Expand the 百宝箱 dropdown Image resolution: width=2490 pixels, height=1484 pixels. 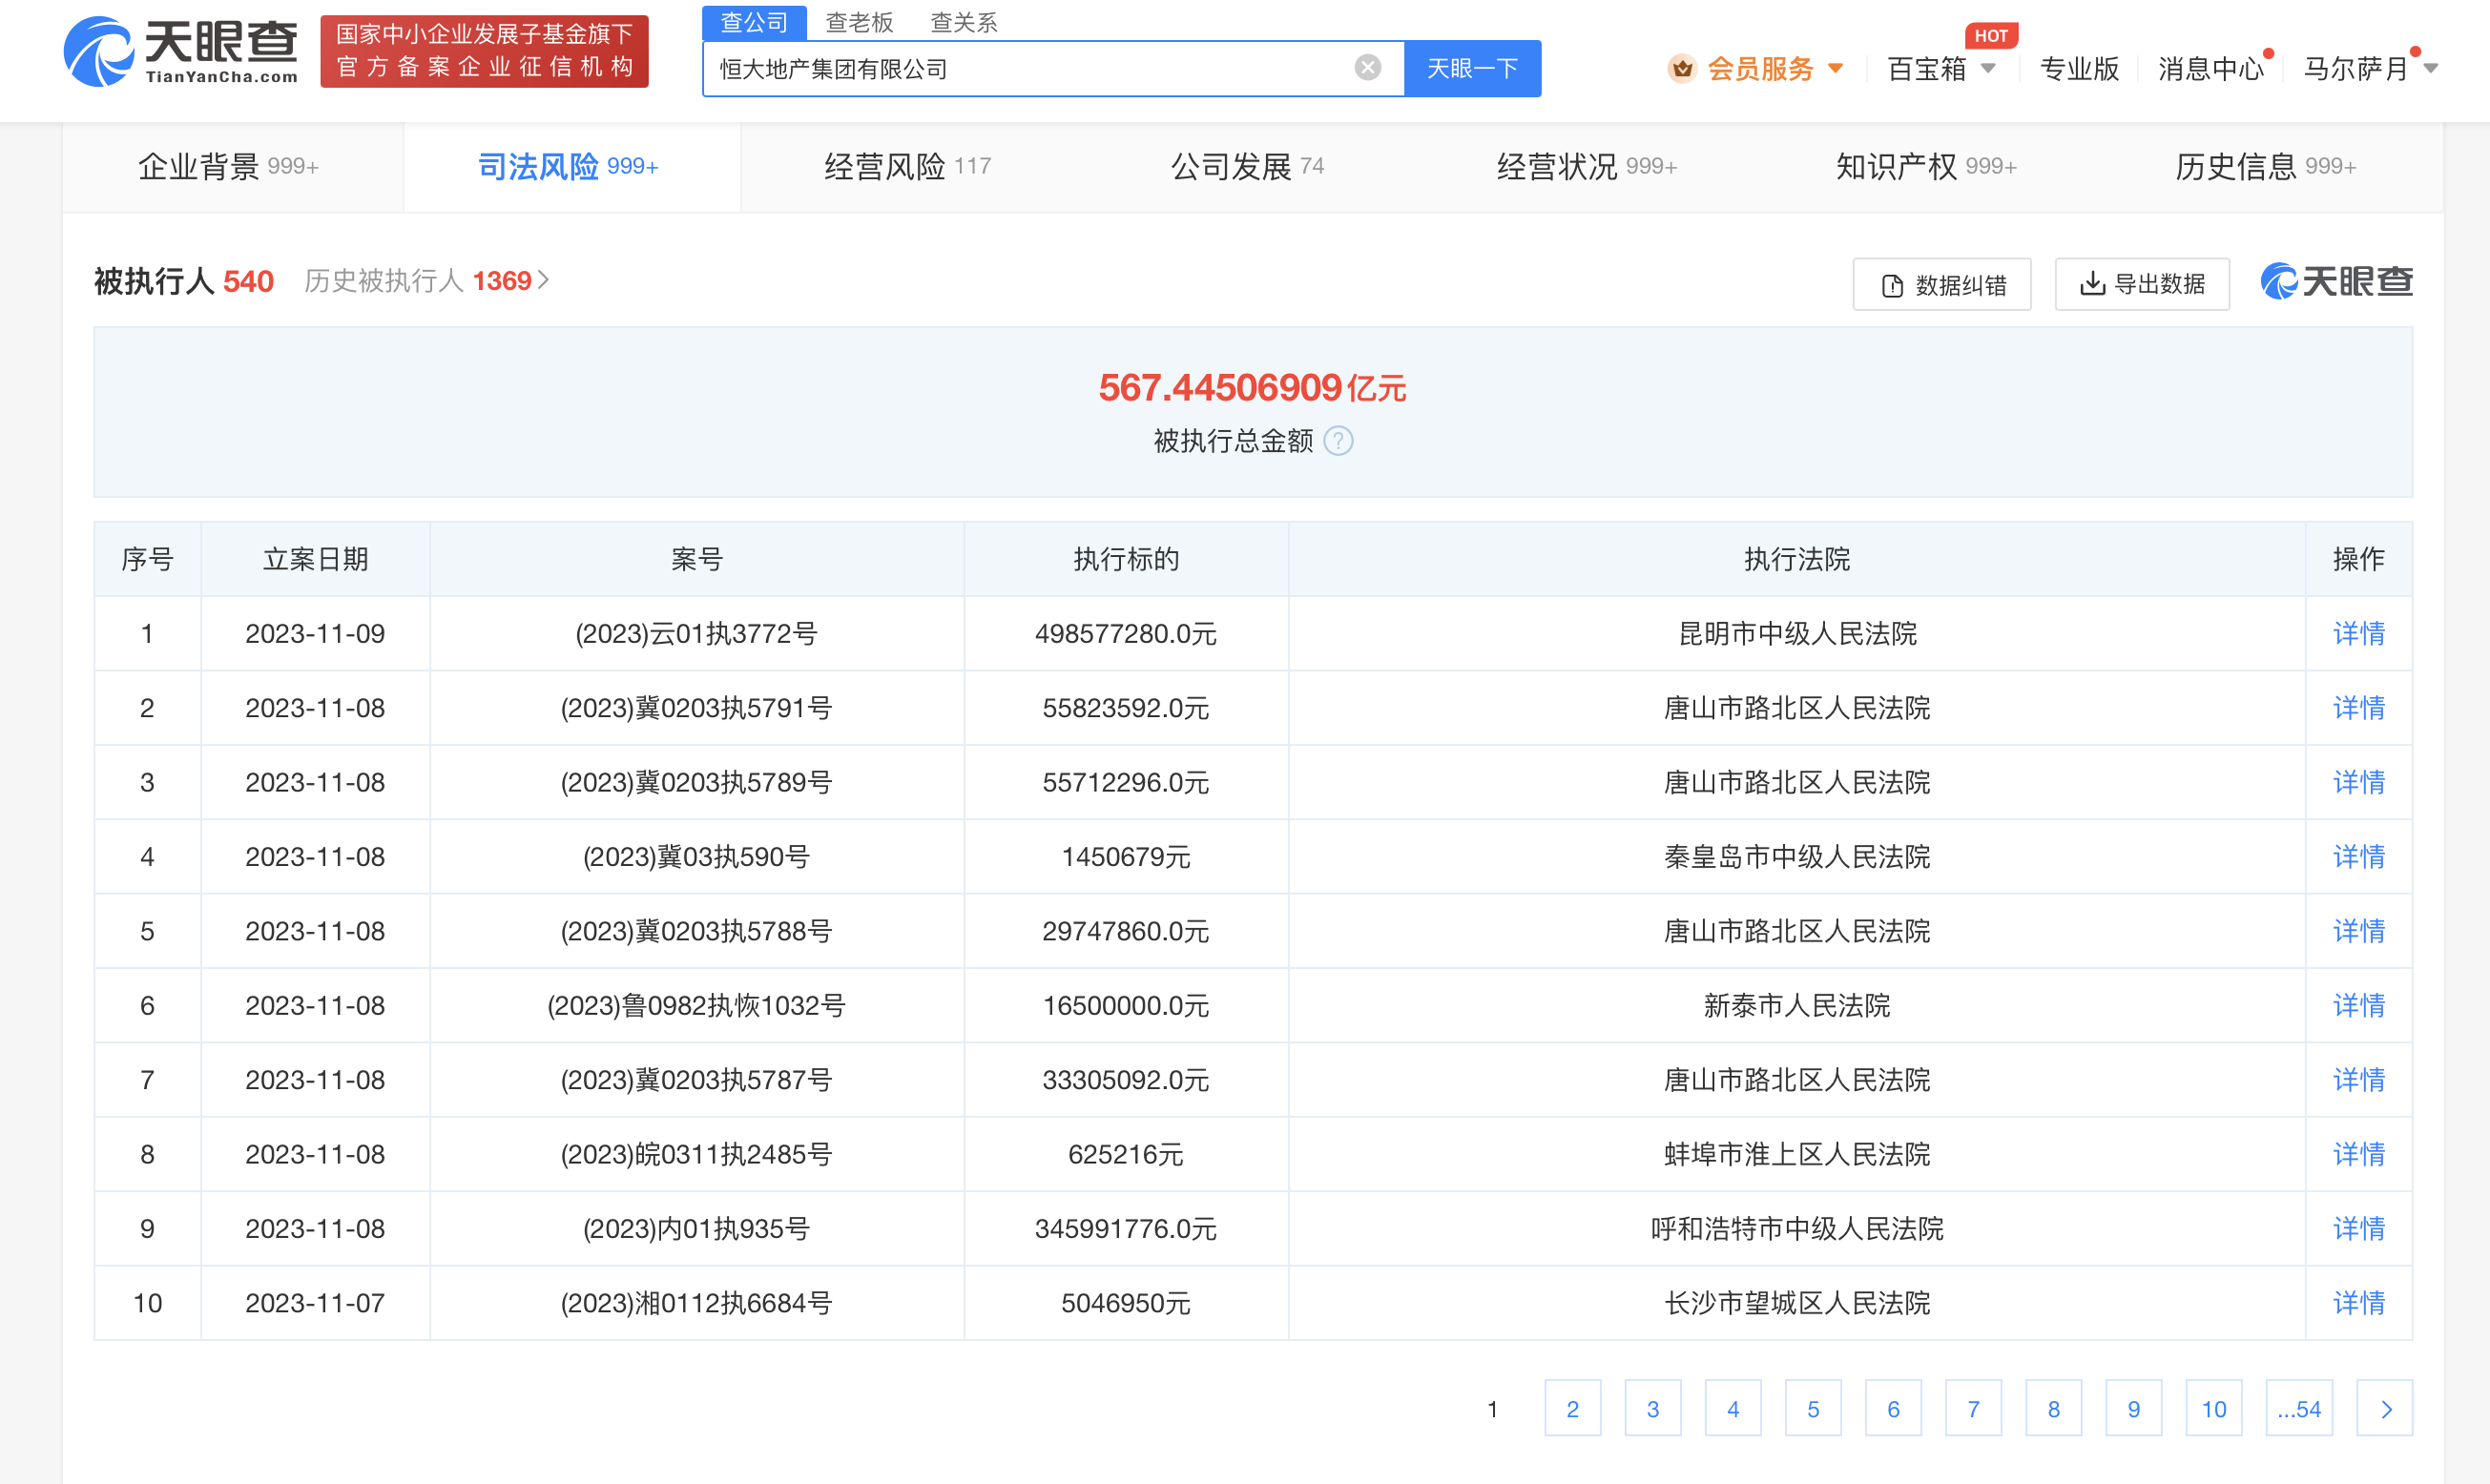pyautogui.click(x=1940, y=68)
